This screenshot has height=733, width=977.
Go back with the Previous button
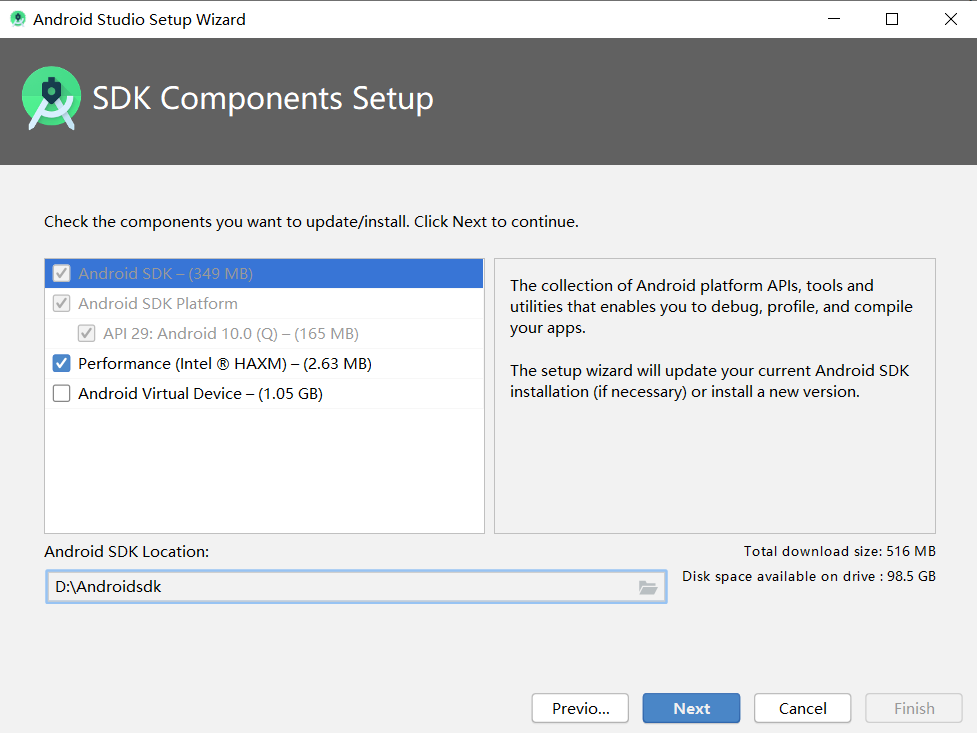(580, 708)
